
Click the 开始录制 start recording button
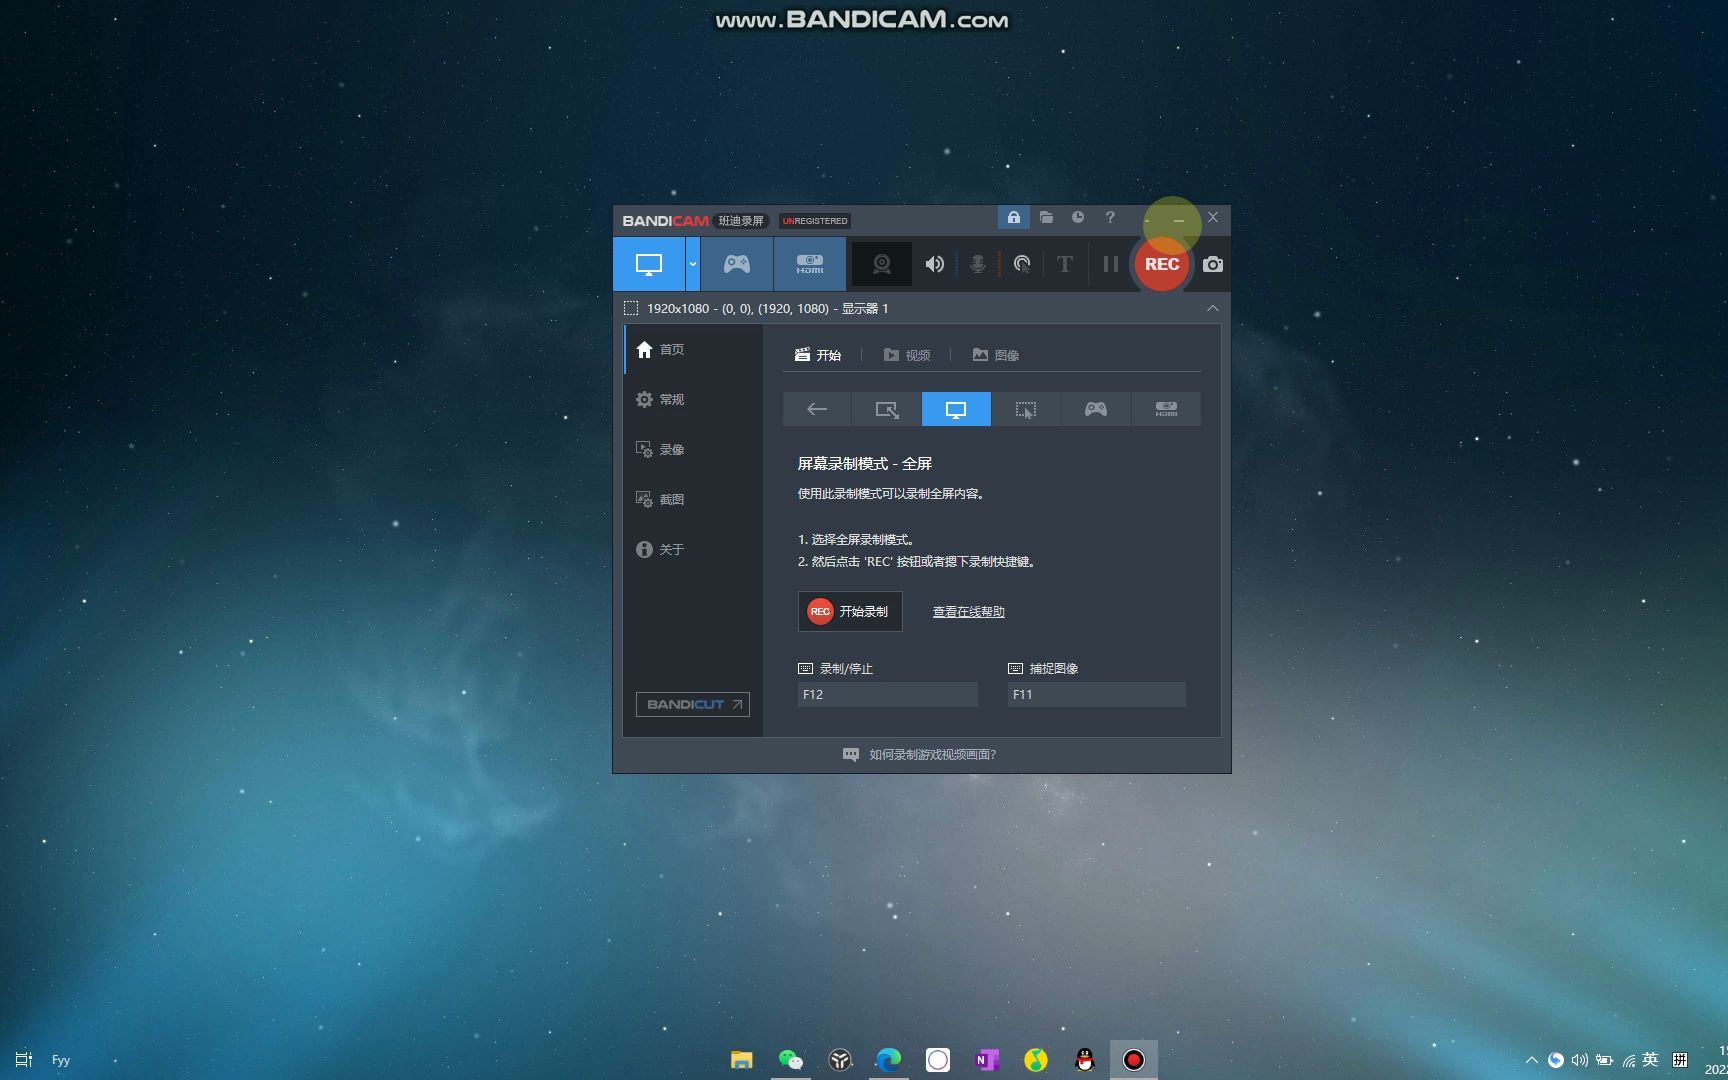click(850, 611)
